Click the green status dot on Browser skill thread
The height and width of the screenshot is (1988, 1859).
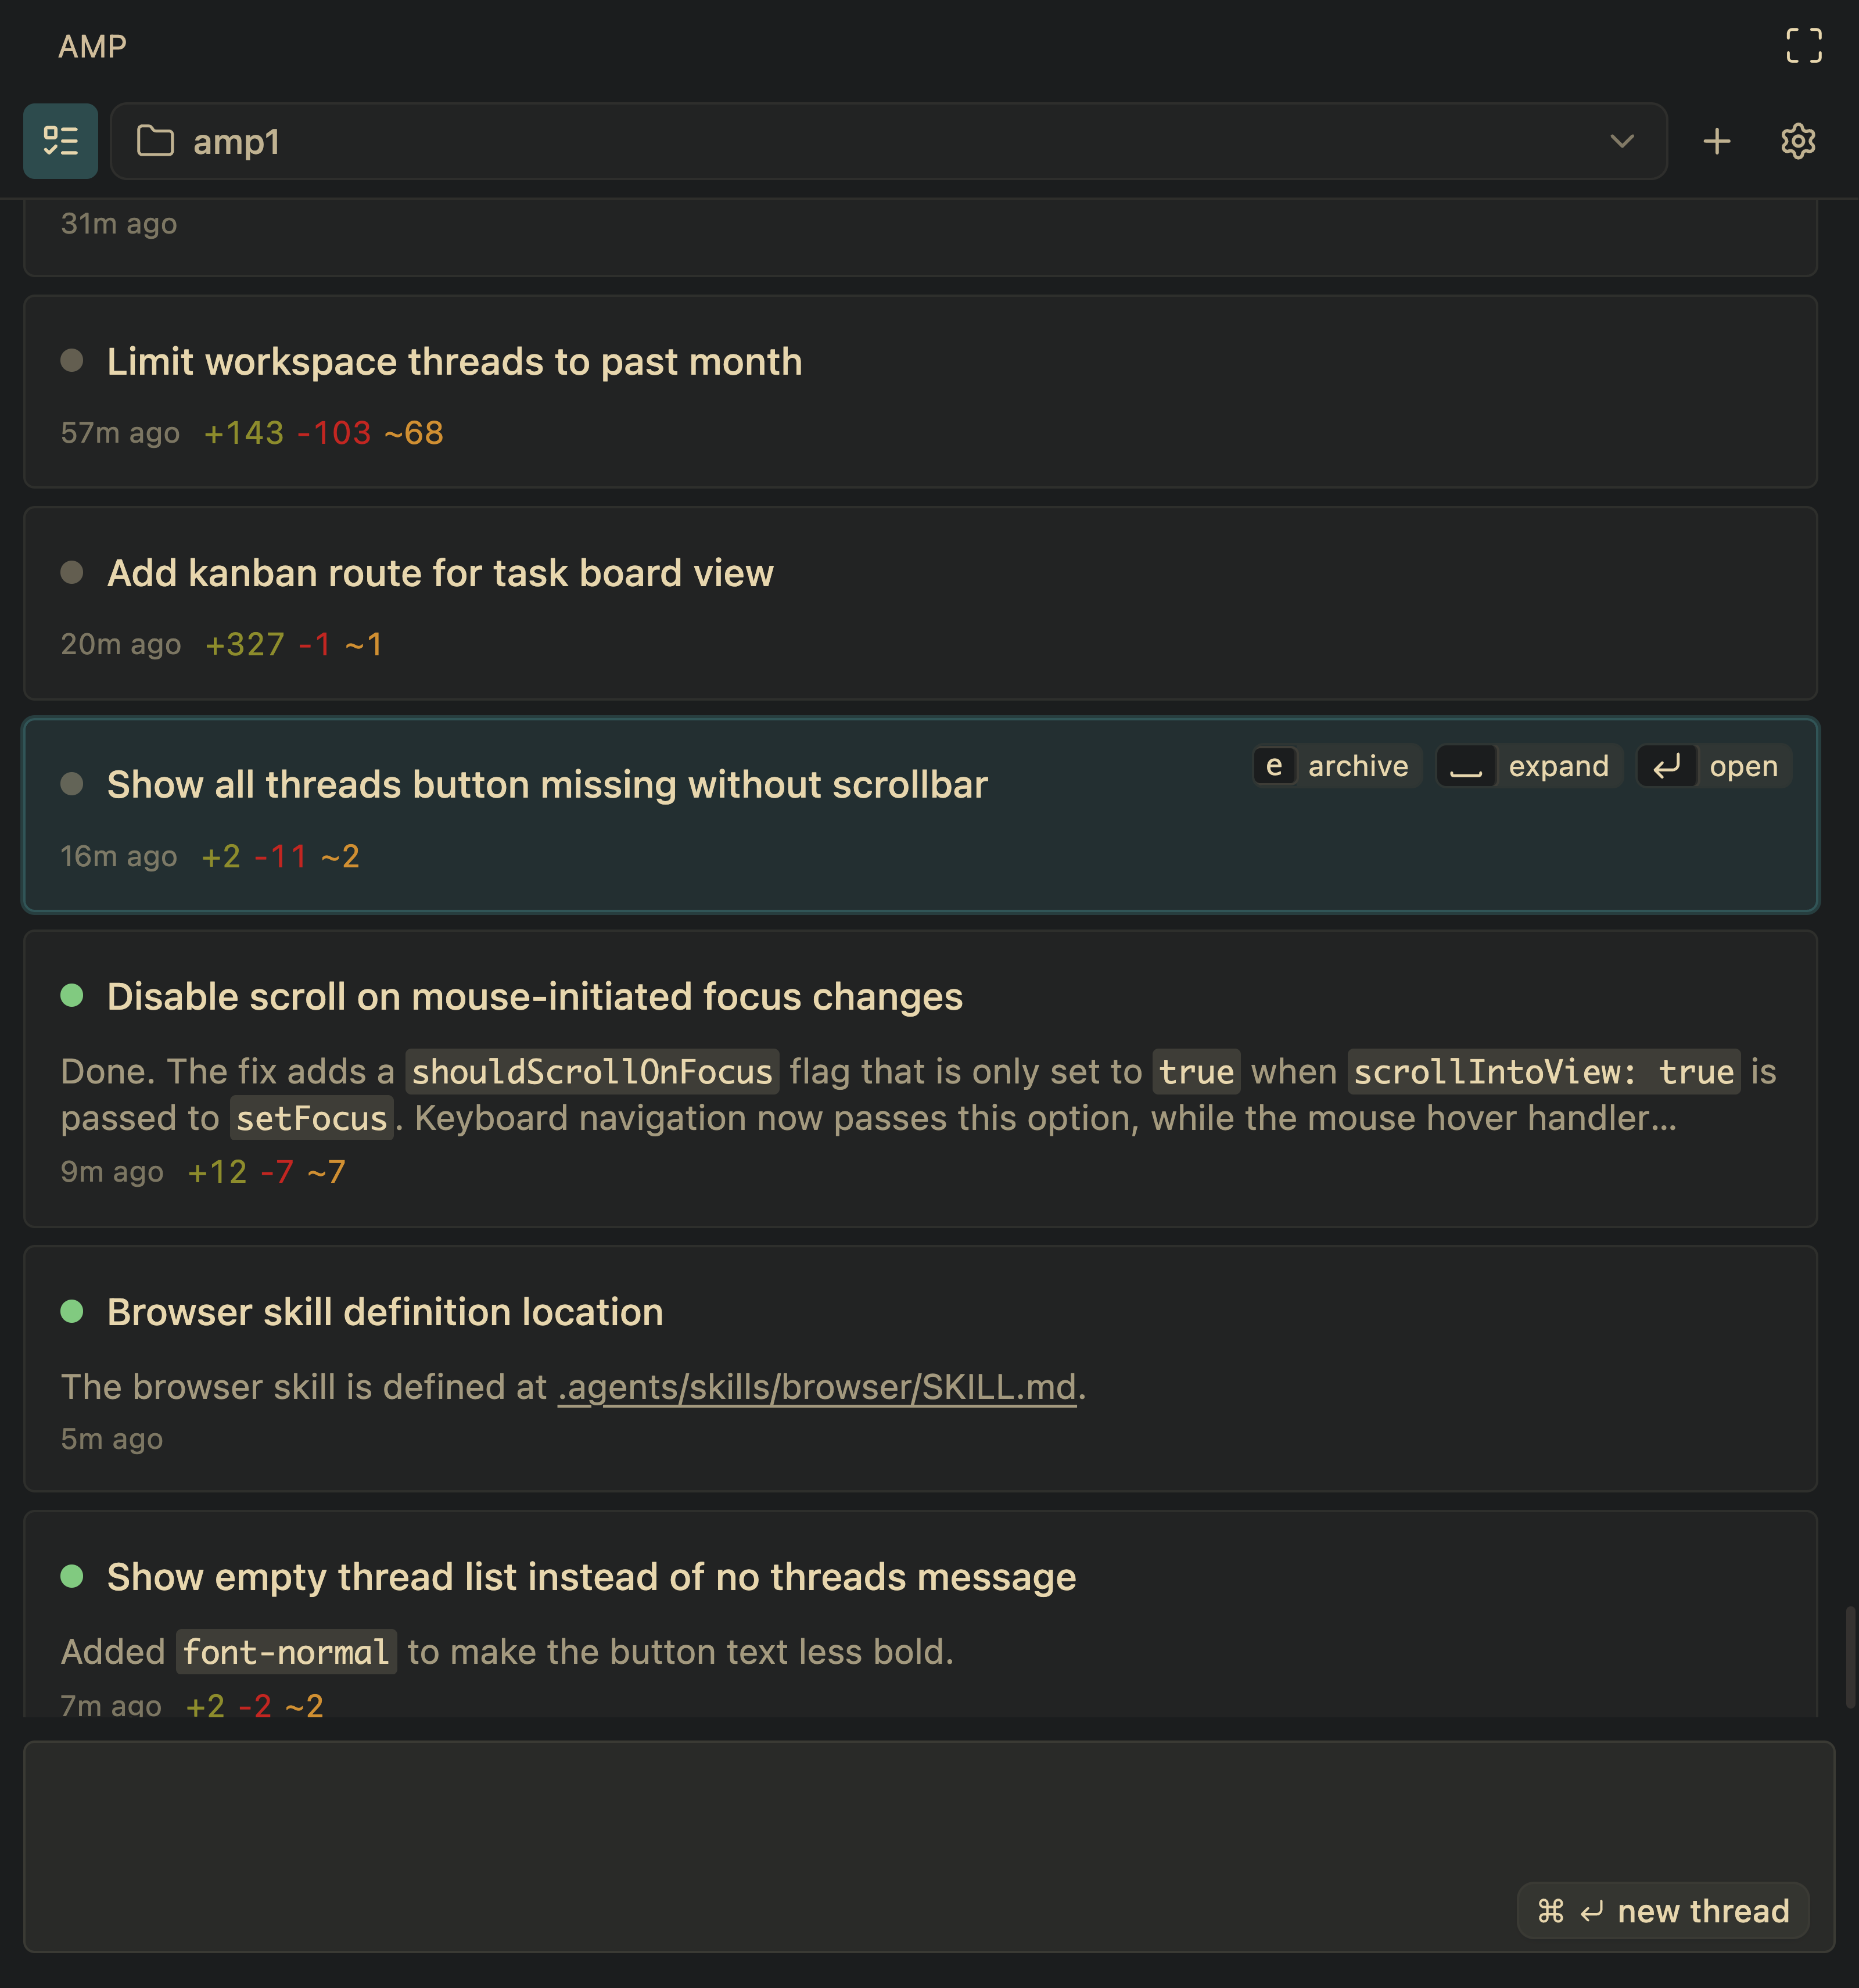(72, 1312)
